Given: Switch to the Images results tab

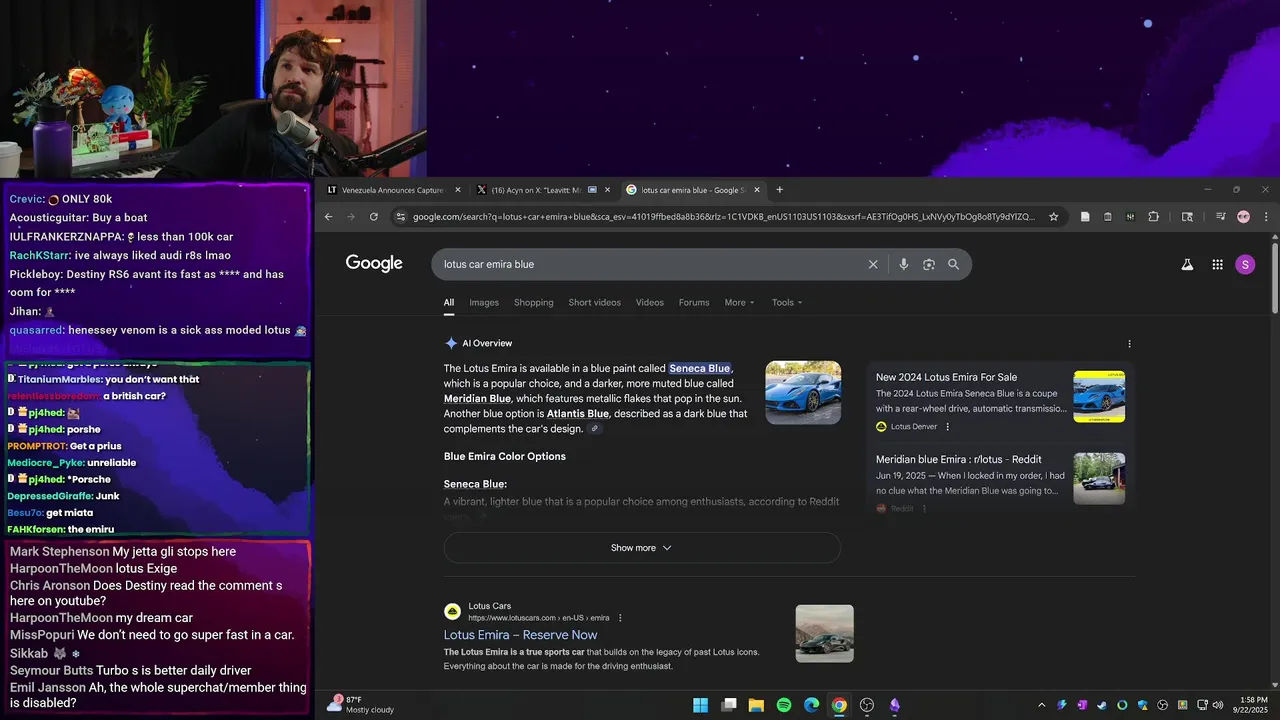Looking at the screenshot, I should coord(484,303).
